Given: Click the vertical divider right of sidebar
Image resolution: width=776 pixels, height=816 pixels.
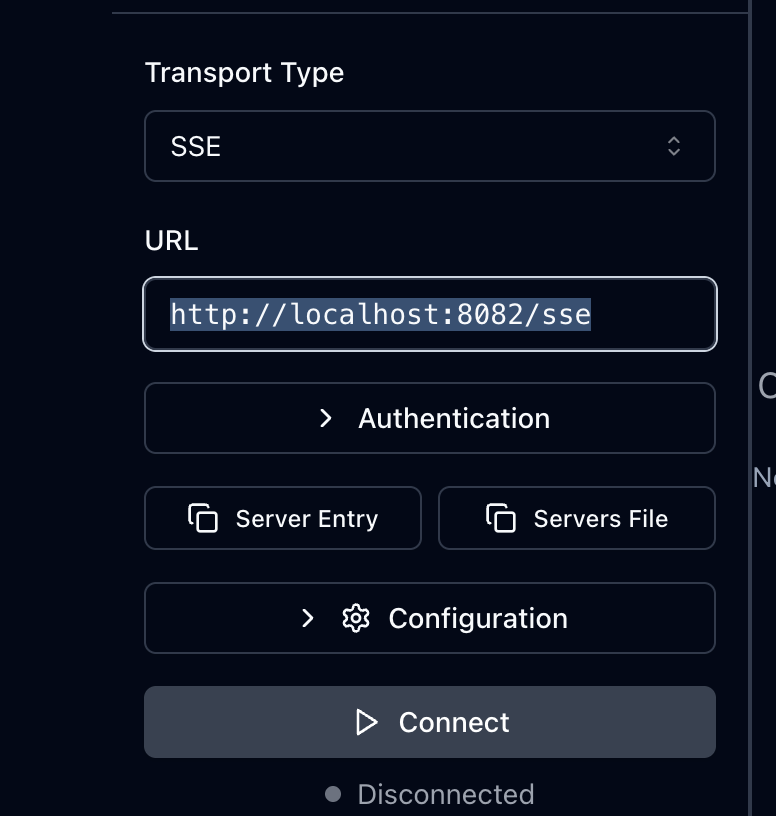Looking at the screenshot, I should (x=749, y=400).
